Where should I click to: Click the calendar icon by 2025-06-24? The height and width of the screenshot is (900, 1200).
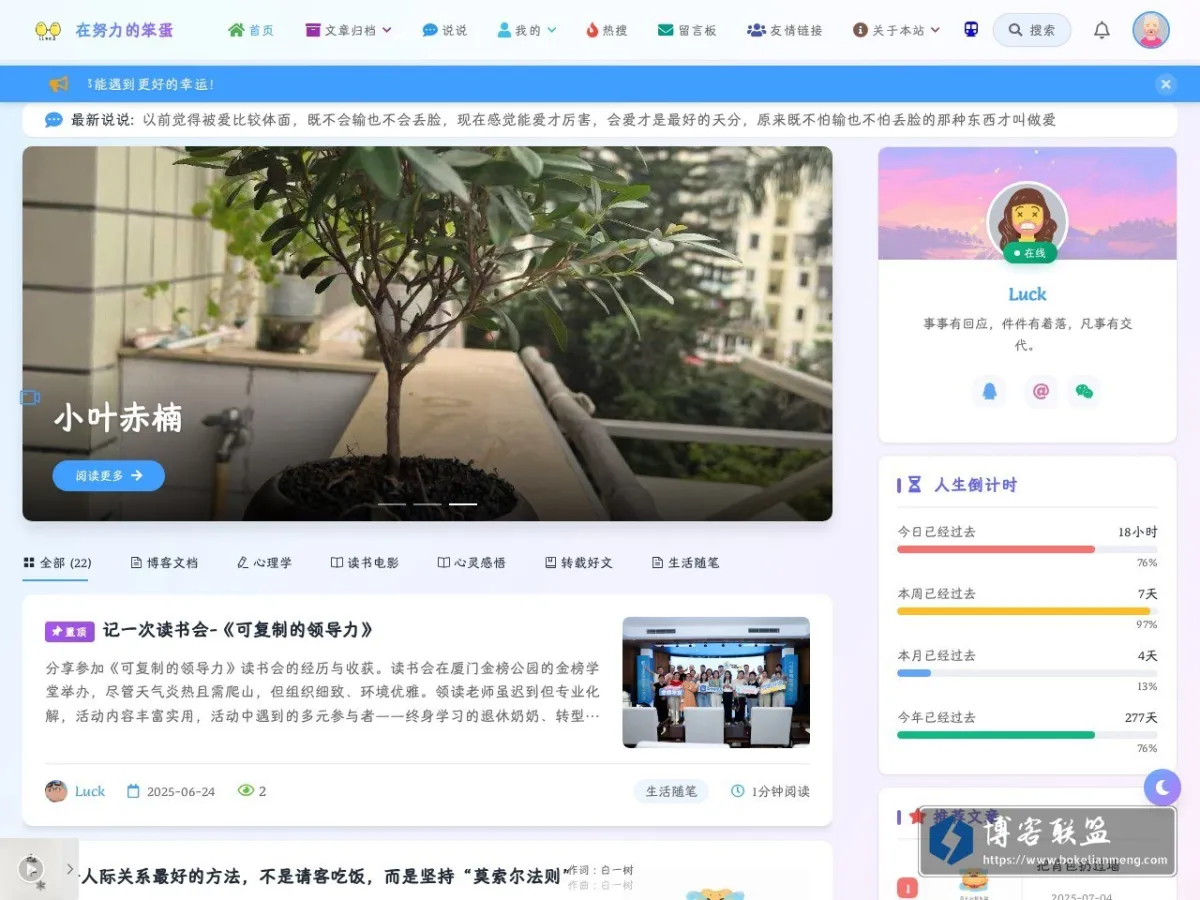coord(133,791)
